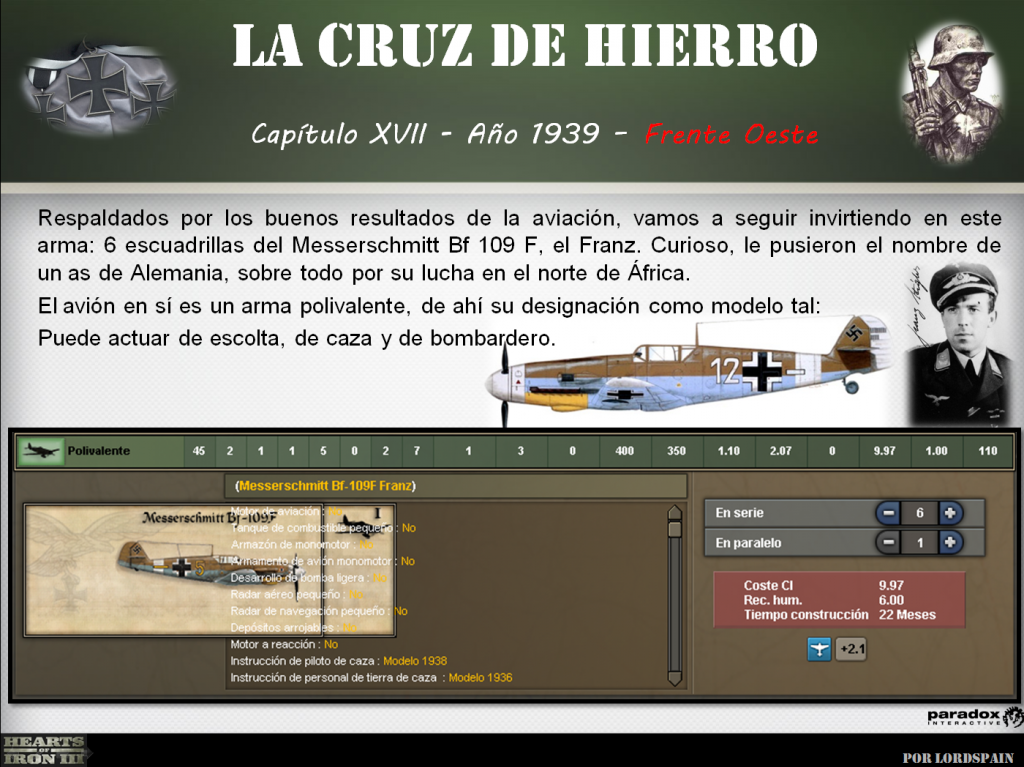Viewport: 1024px width, 767px height.
Task: Click the +2.1 bonus button
Action: (x=852, y=649)
